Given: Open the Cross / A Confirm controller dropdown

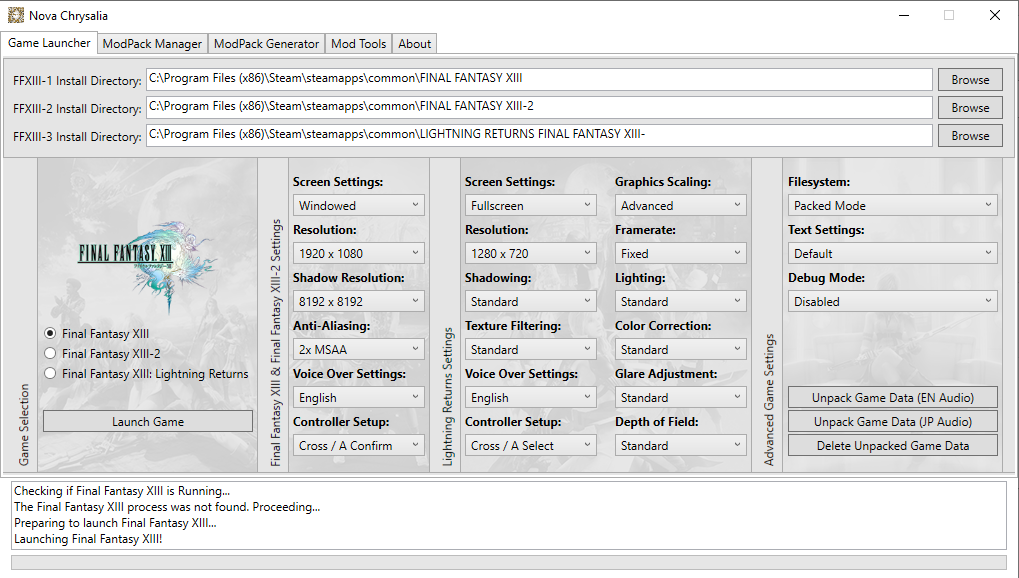Looking at the screenshot, I should point(359,445).
